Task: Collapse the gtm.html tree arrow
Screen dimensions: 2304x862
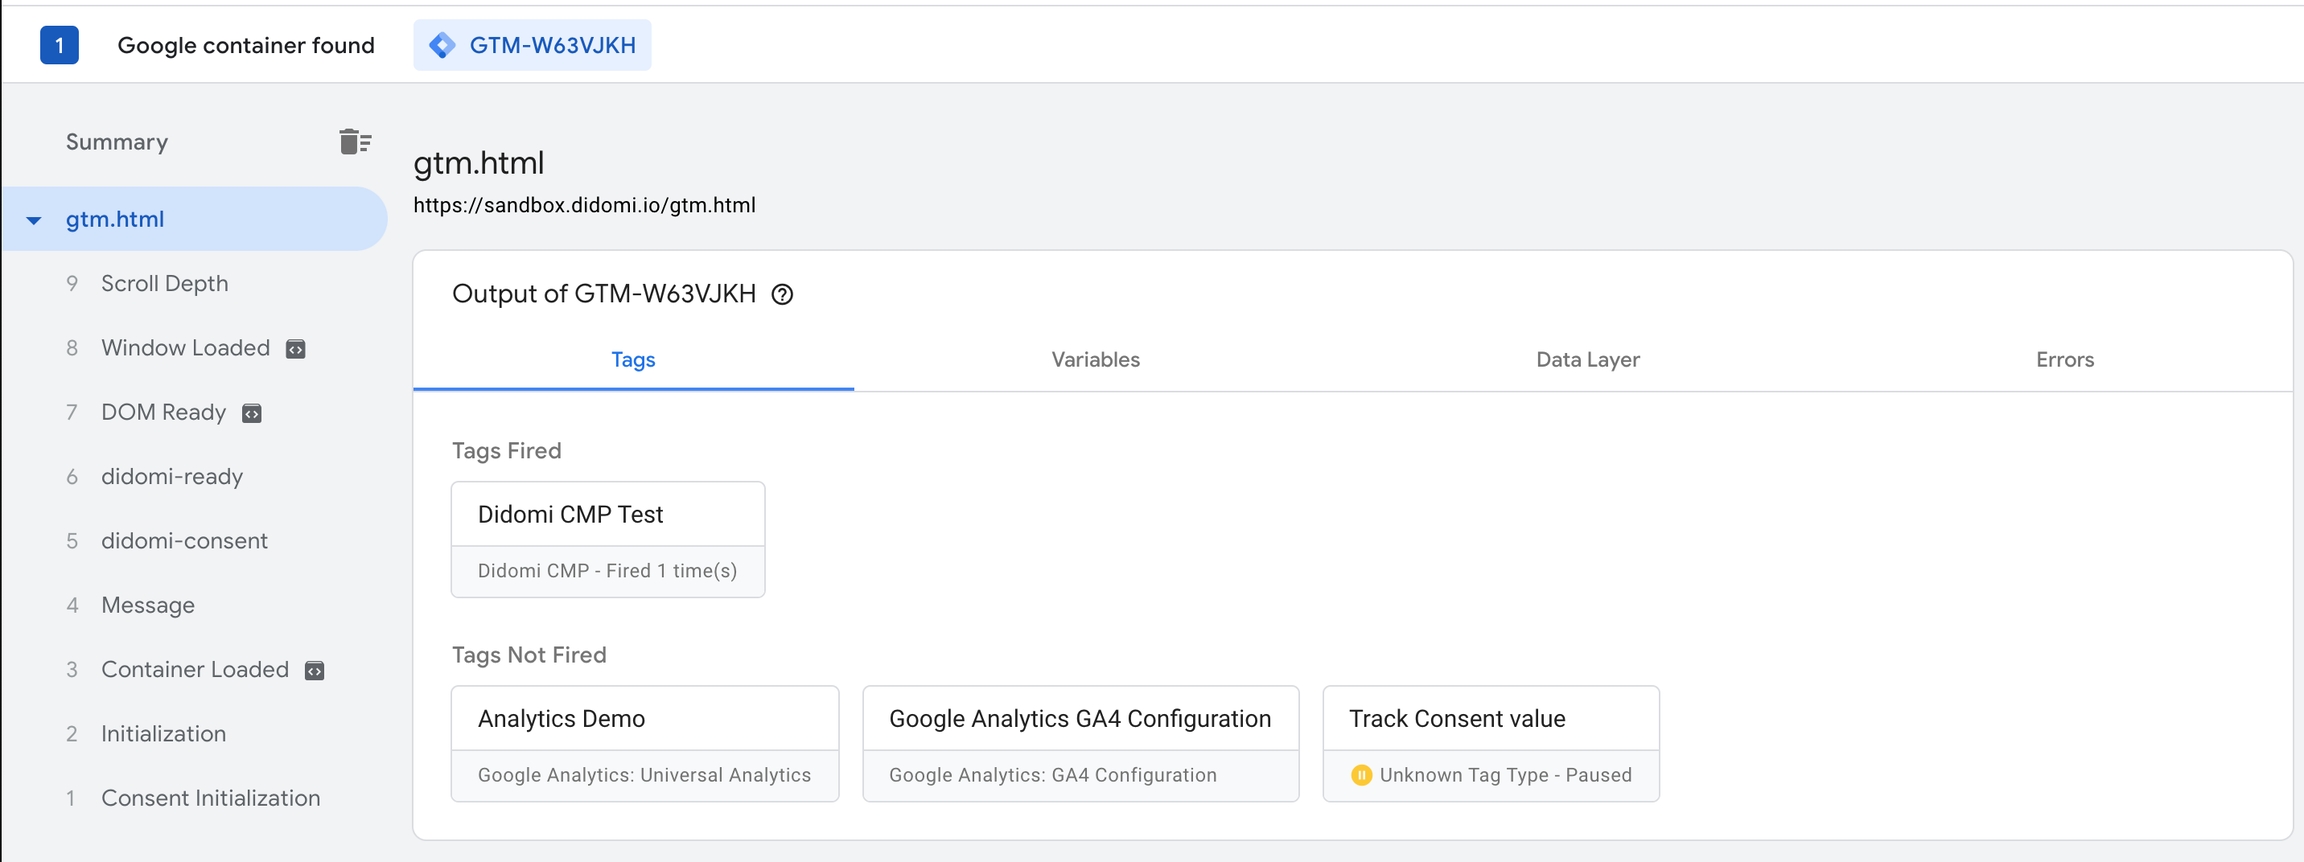Action: (x=34, y=220)
